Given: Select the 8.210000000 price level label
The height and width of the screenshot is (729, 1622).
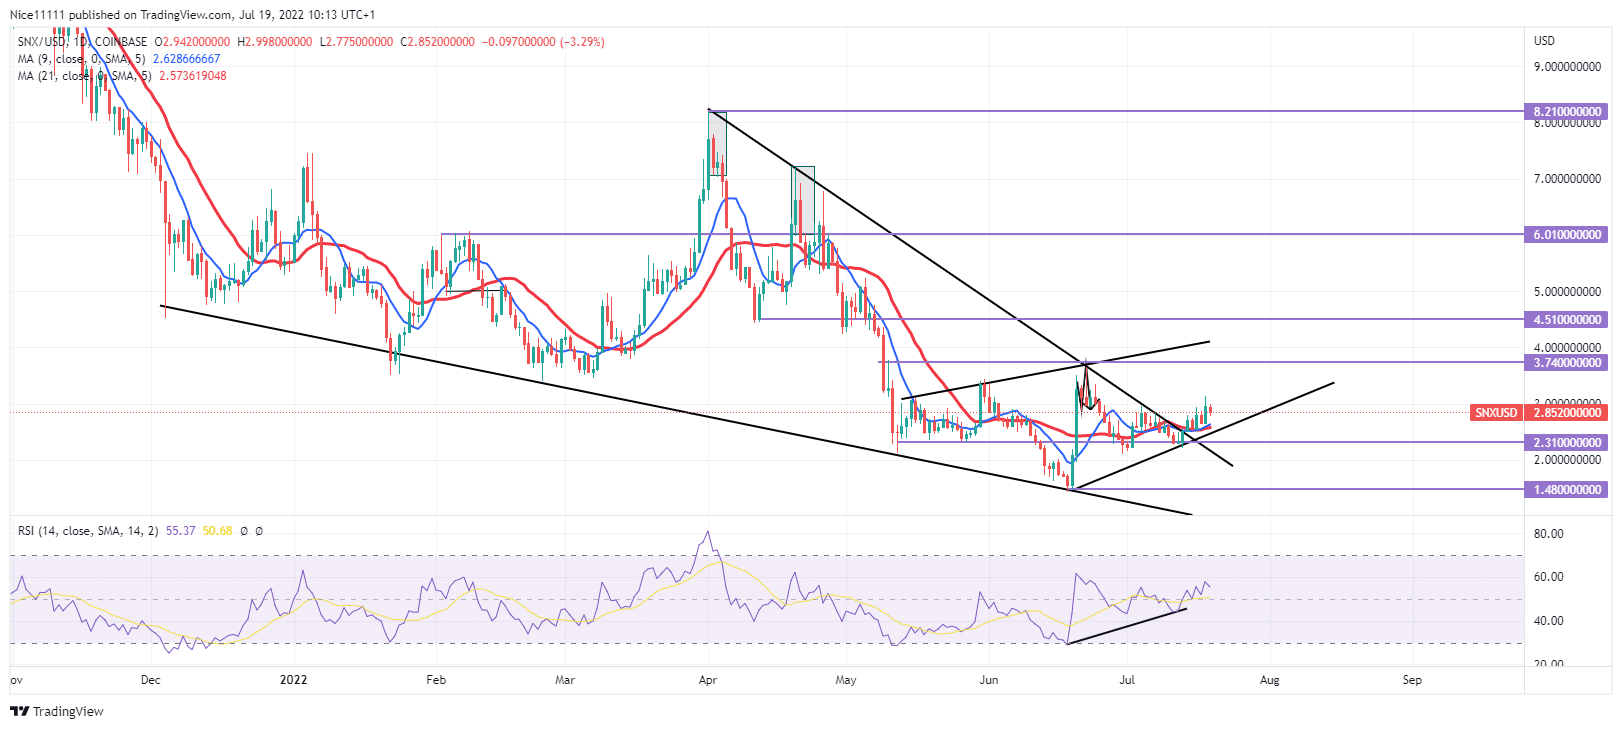Looking at the screenshot, I should coord(1568,111).
